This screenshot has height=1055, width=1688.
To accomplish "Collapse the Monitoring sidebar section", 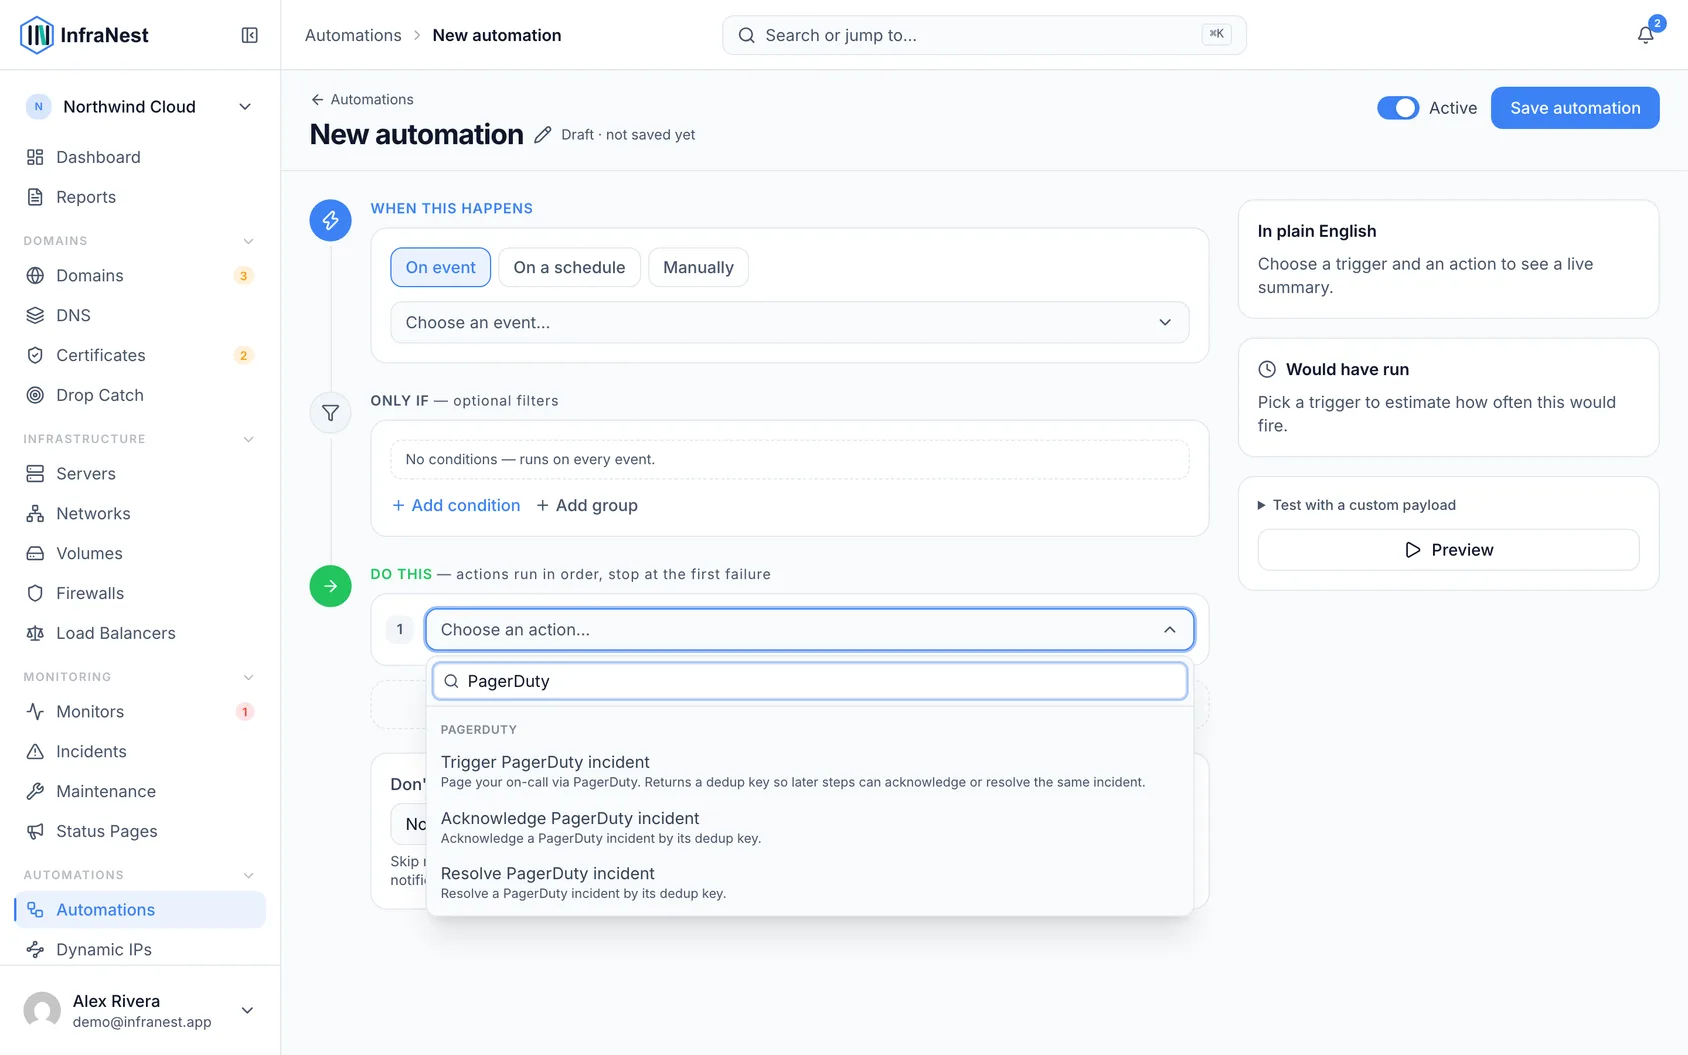I will tap(248, 677).
